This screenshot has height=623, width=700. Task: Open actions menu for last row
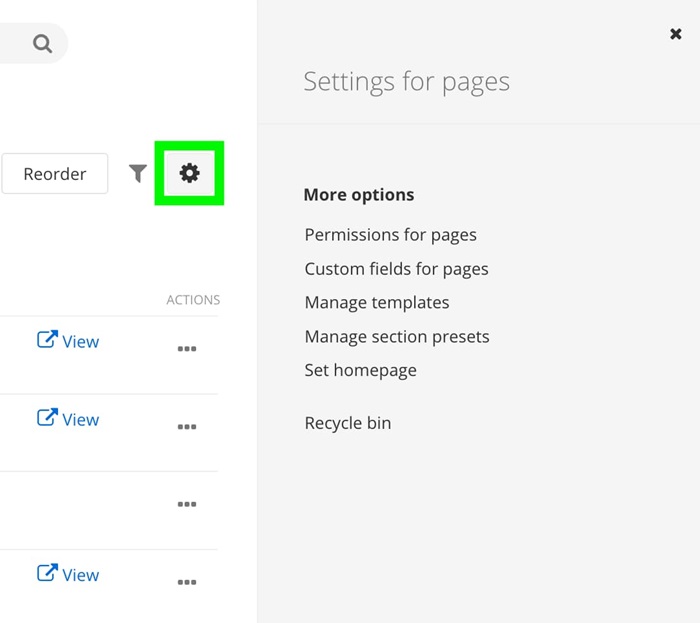click(187, 582)
